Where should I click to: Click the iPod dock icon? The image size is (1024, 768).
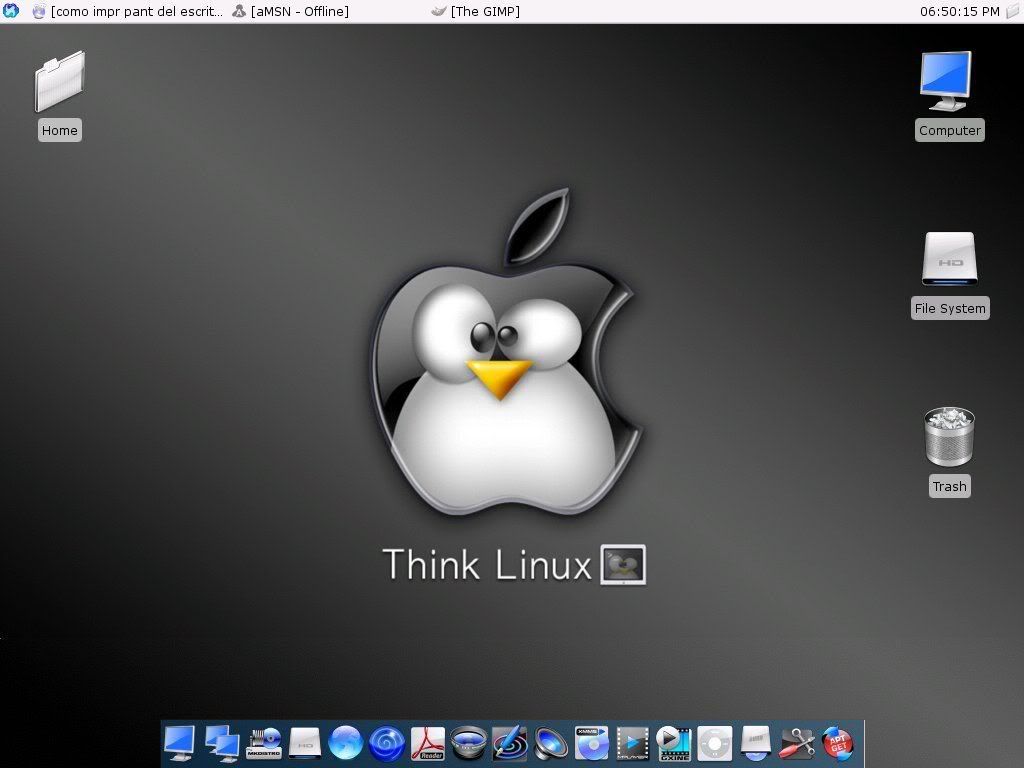[x=714, y=743]
